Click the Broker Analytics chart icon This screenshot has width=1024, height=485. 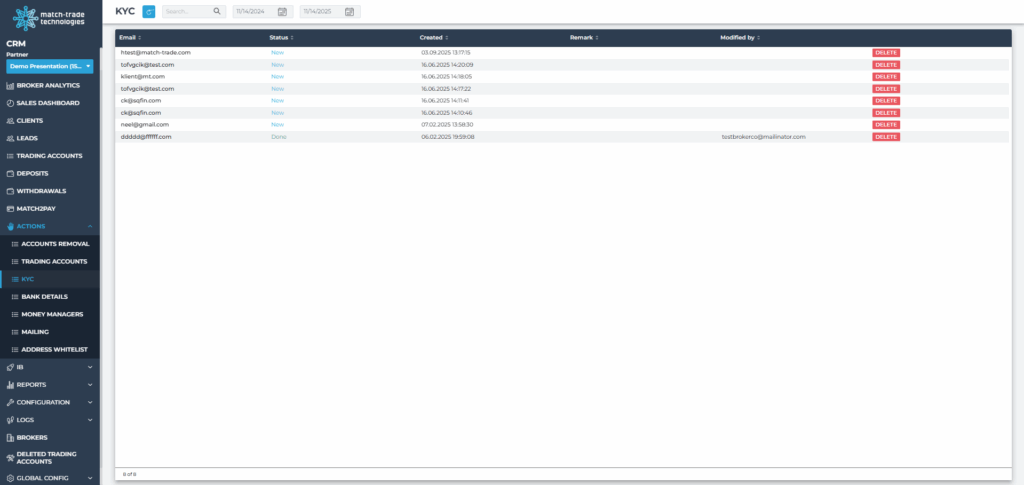point(9,85)
